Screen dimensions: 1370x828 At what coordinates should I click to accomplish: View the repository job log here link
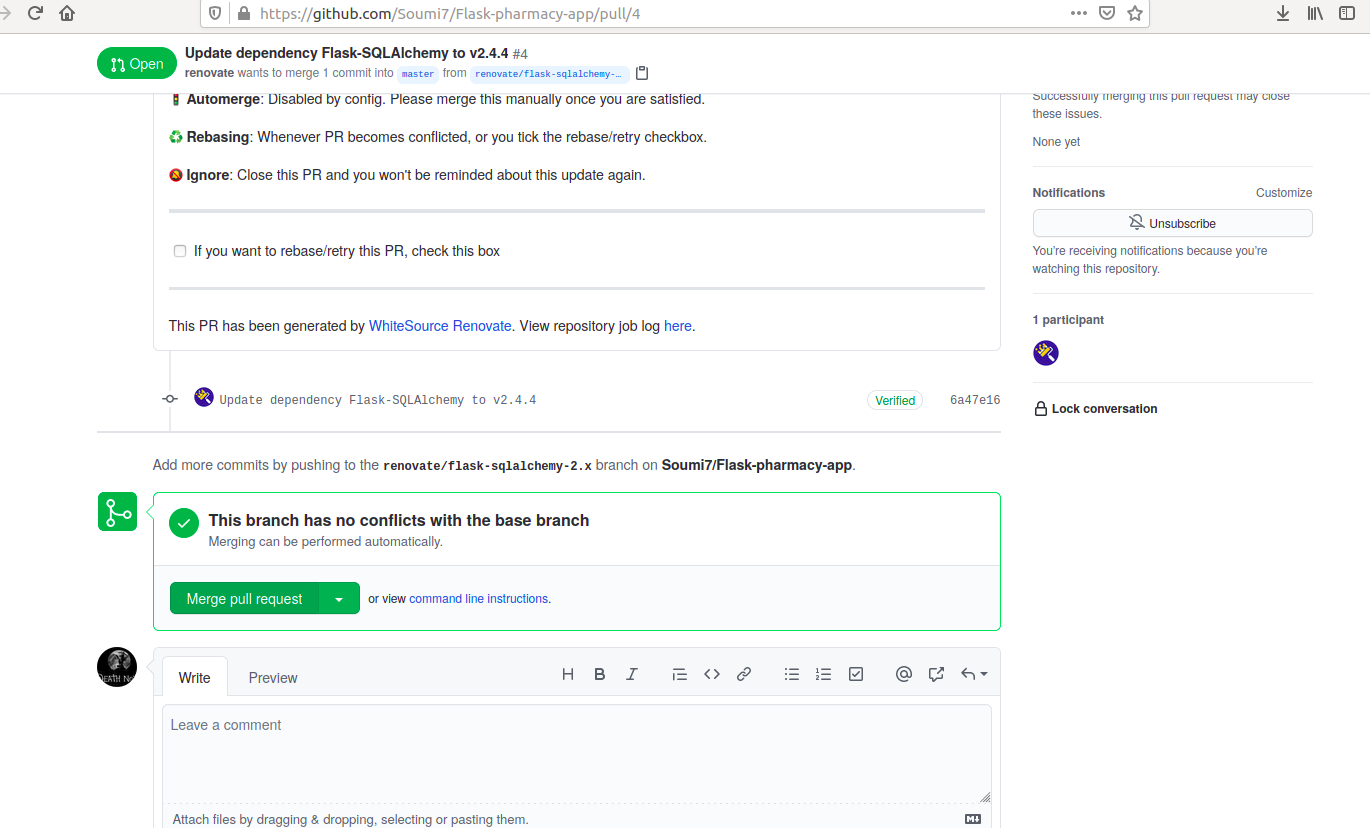click(x=677, y=326)
